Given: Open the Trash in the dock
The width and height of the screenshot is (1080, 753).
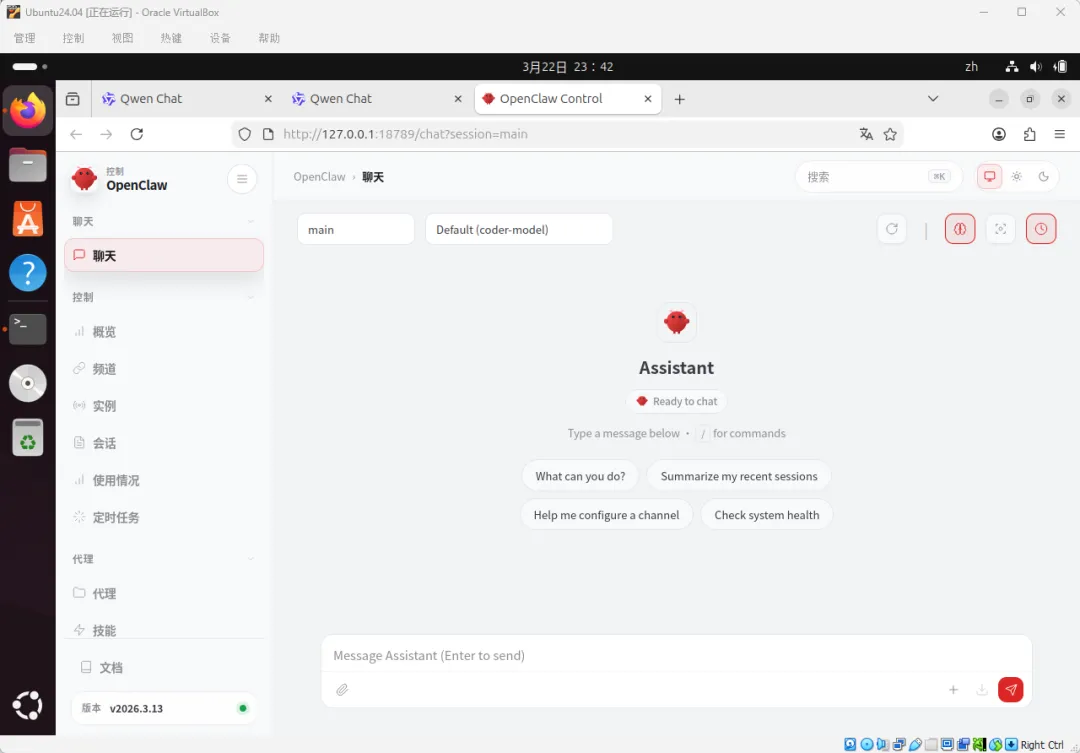Looking at the screenshot, I should pyautogui.click(x=28, y=437).
